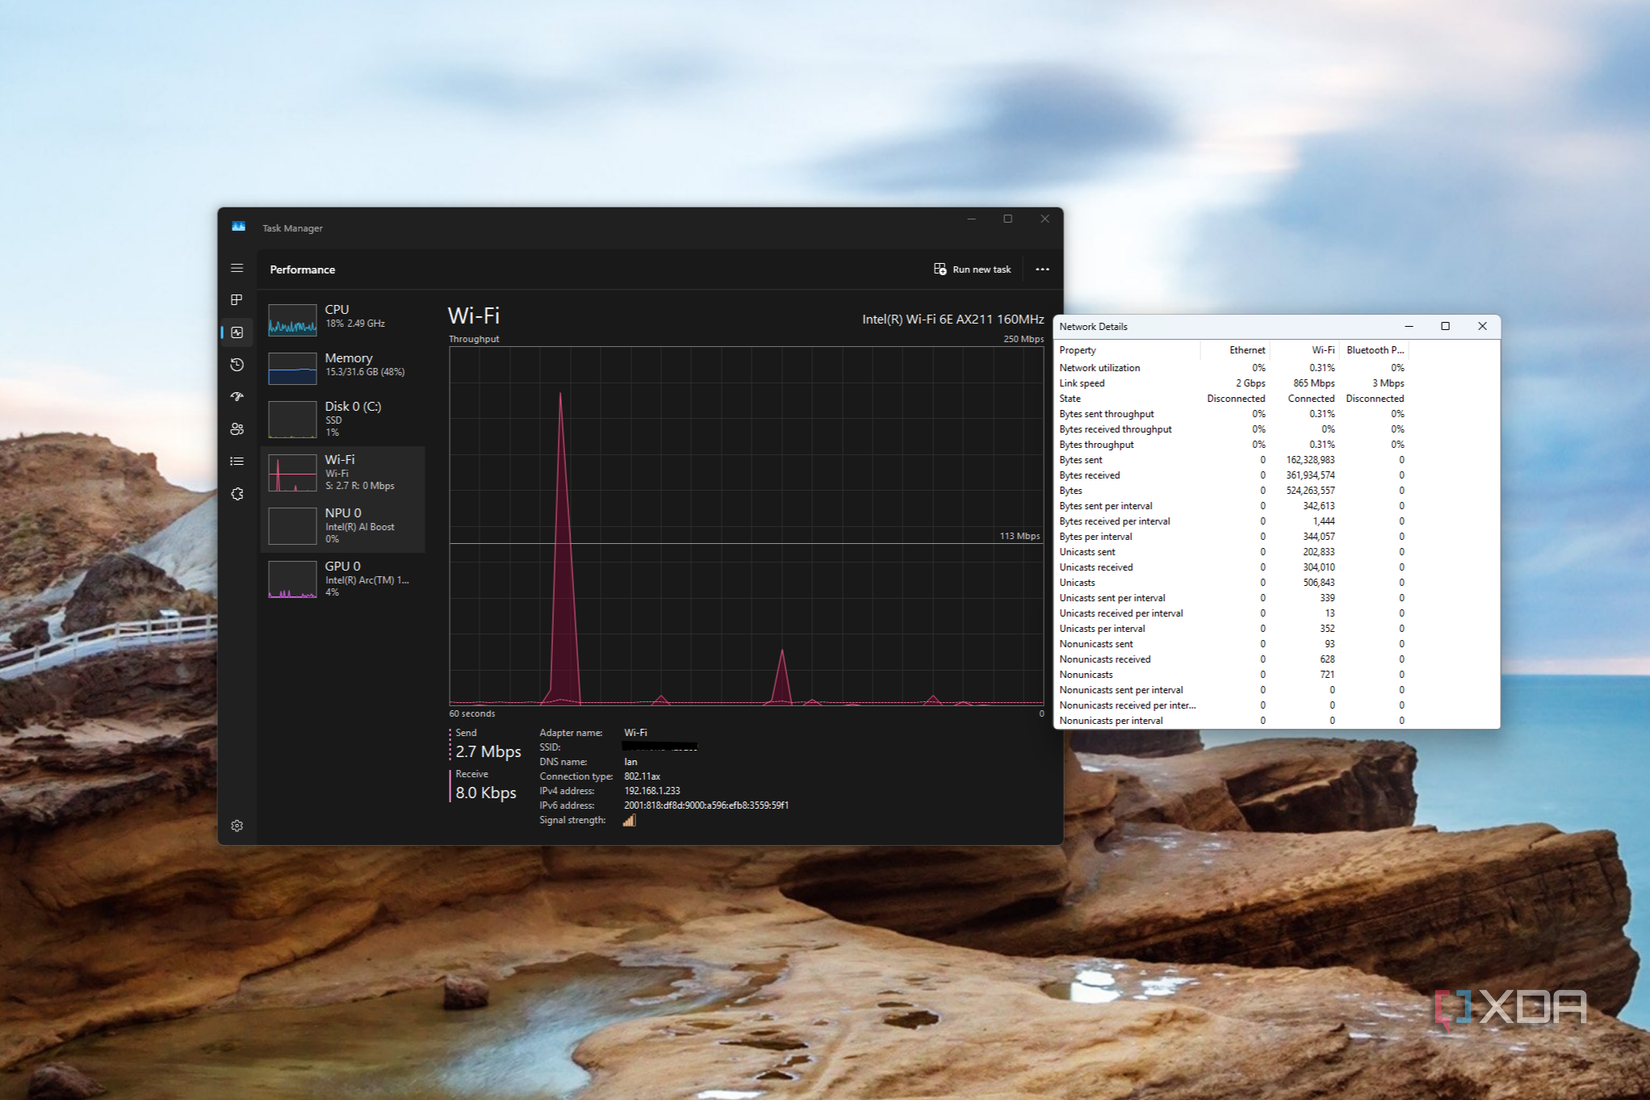The image size is (1650, 1100).
Task: Open the Startup apps page
Action: click(236, 397)
